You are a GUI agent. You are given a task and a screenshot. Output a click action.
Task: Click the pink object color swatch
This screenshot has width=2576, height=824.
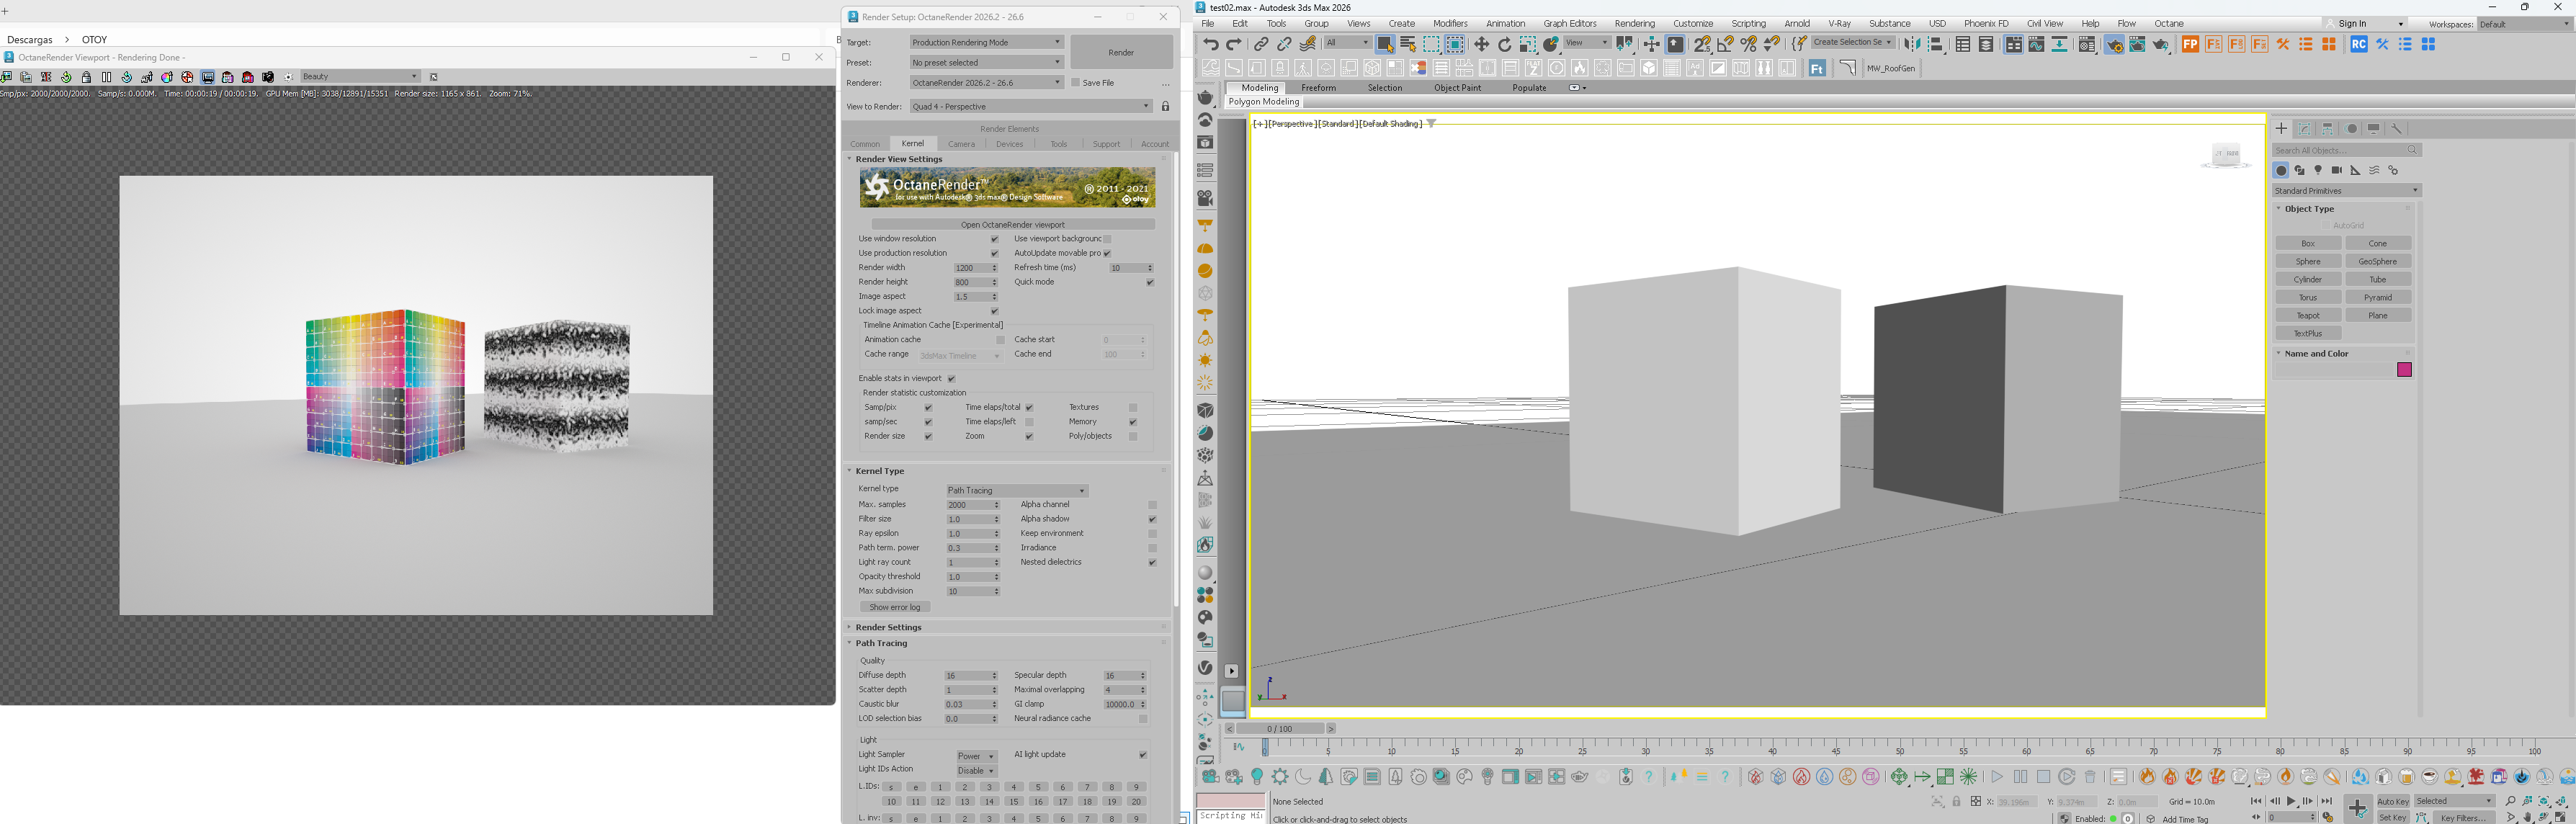coord(2404,370)
